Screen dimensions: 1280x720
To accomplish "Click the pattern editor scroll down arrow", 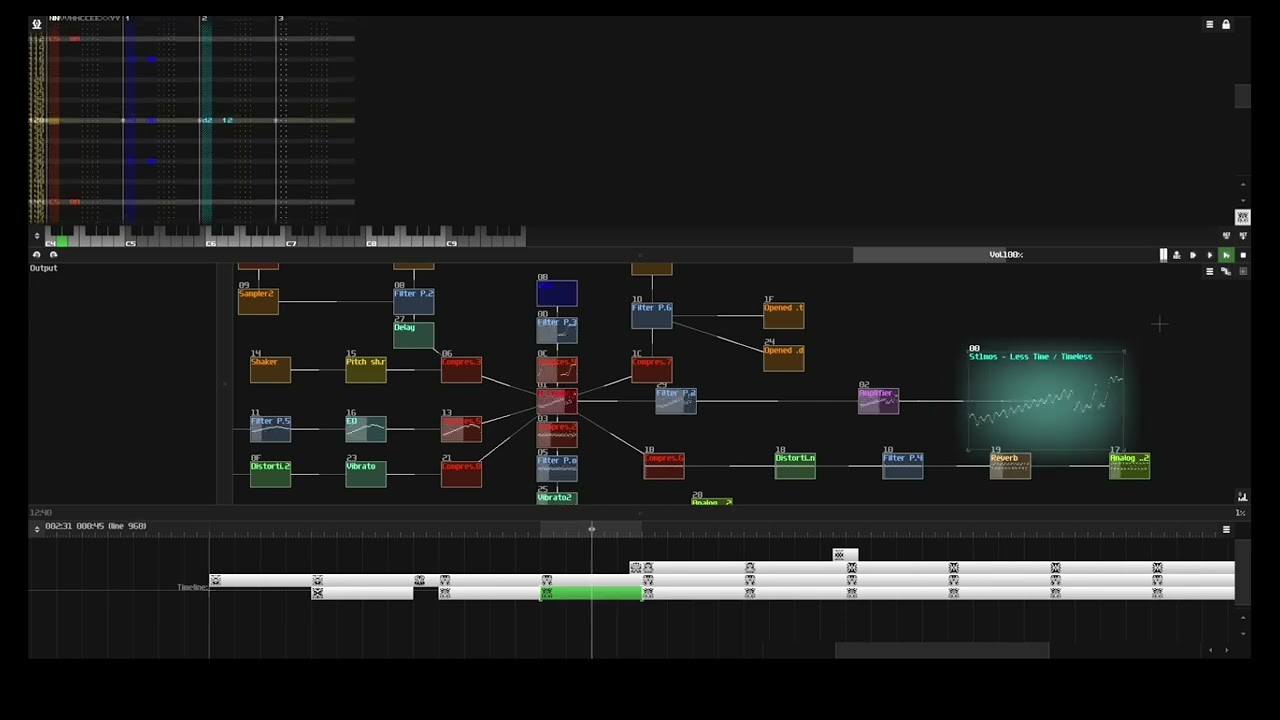I will [x=1243, y=200].
